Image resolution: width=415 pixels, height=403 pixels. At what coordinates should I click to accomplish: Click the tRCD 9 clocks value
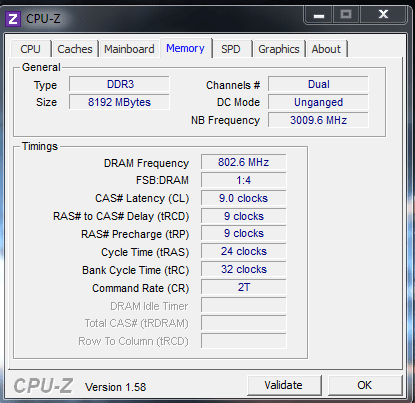(x=244, y=216)
